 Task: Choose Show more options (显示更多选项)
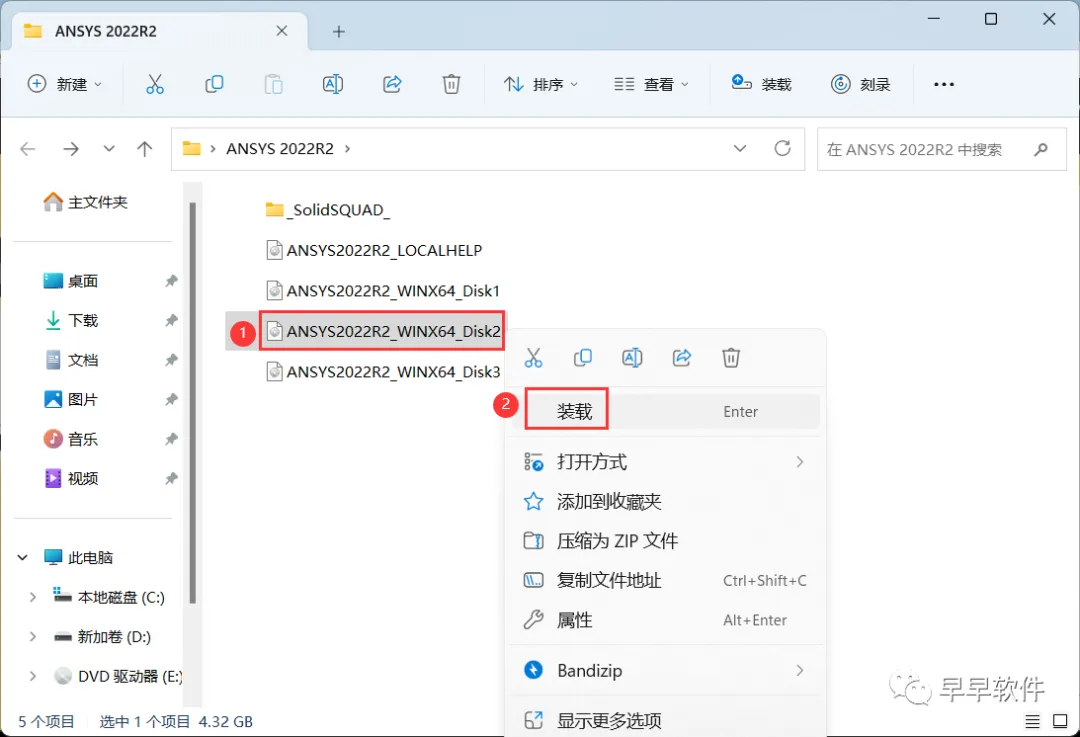665,720
